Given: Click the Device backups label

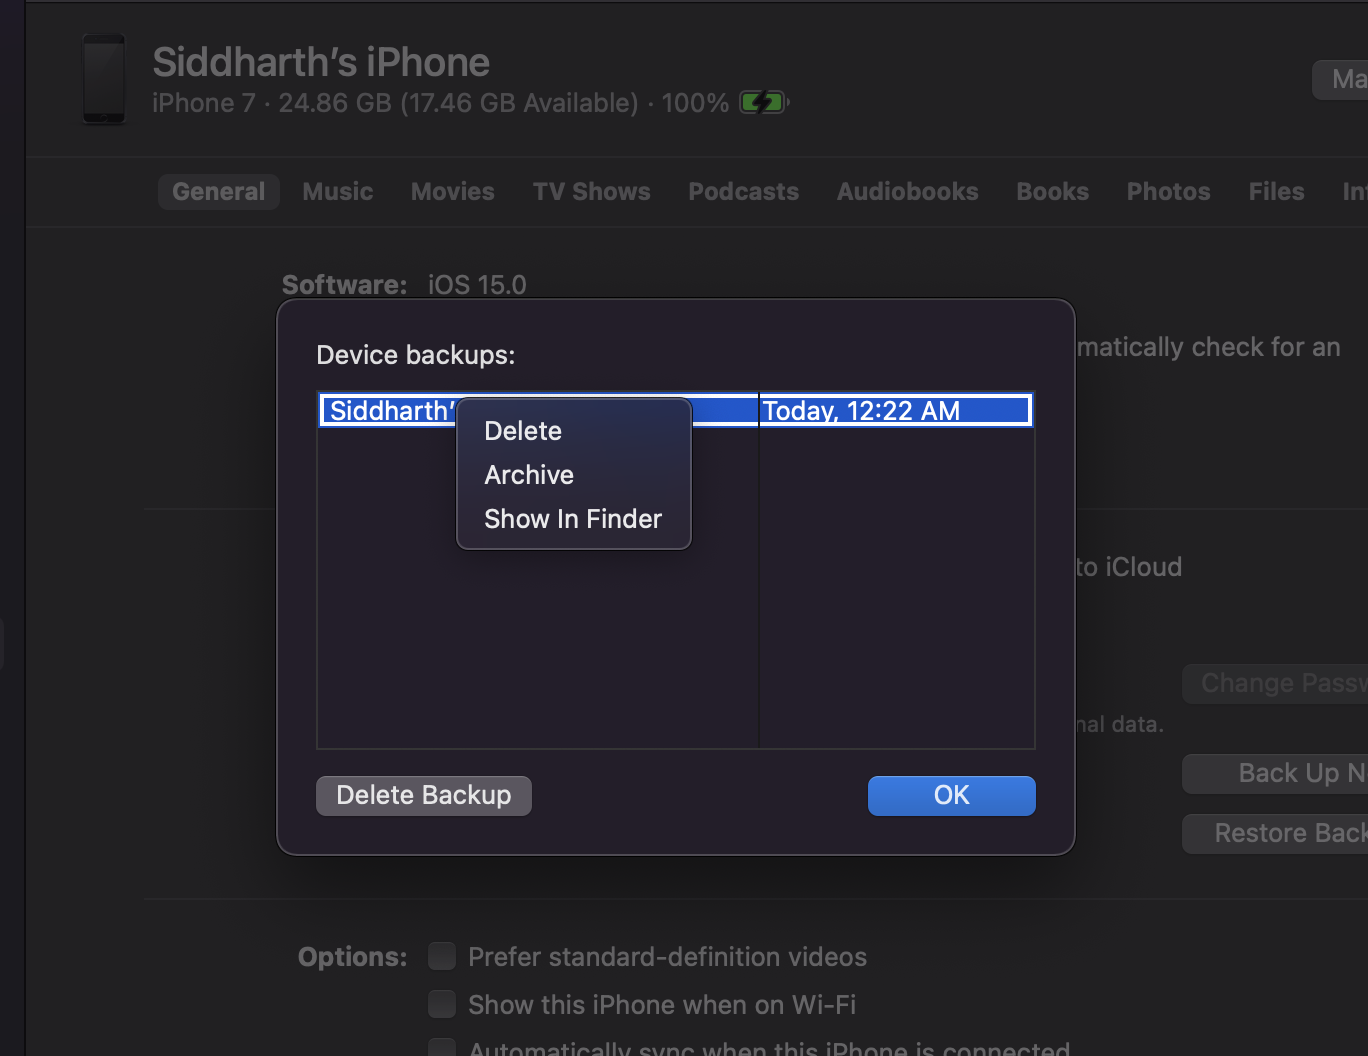Looking at the screenshot, I should pyautogui.click(x=415, y=355).
